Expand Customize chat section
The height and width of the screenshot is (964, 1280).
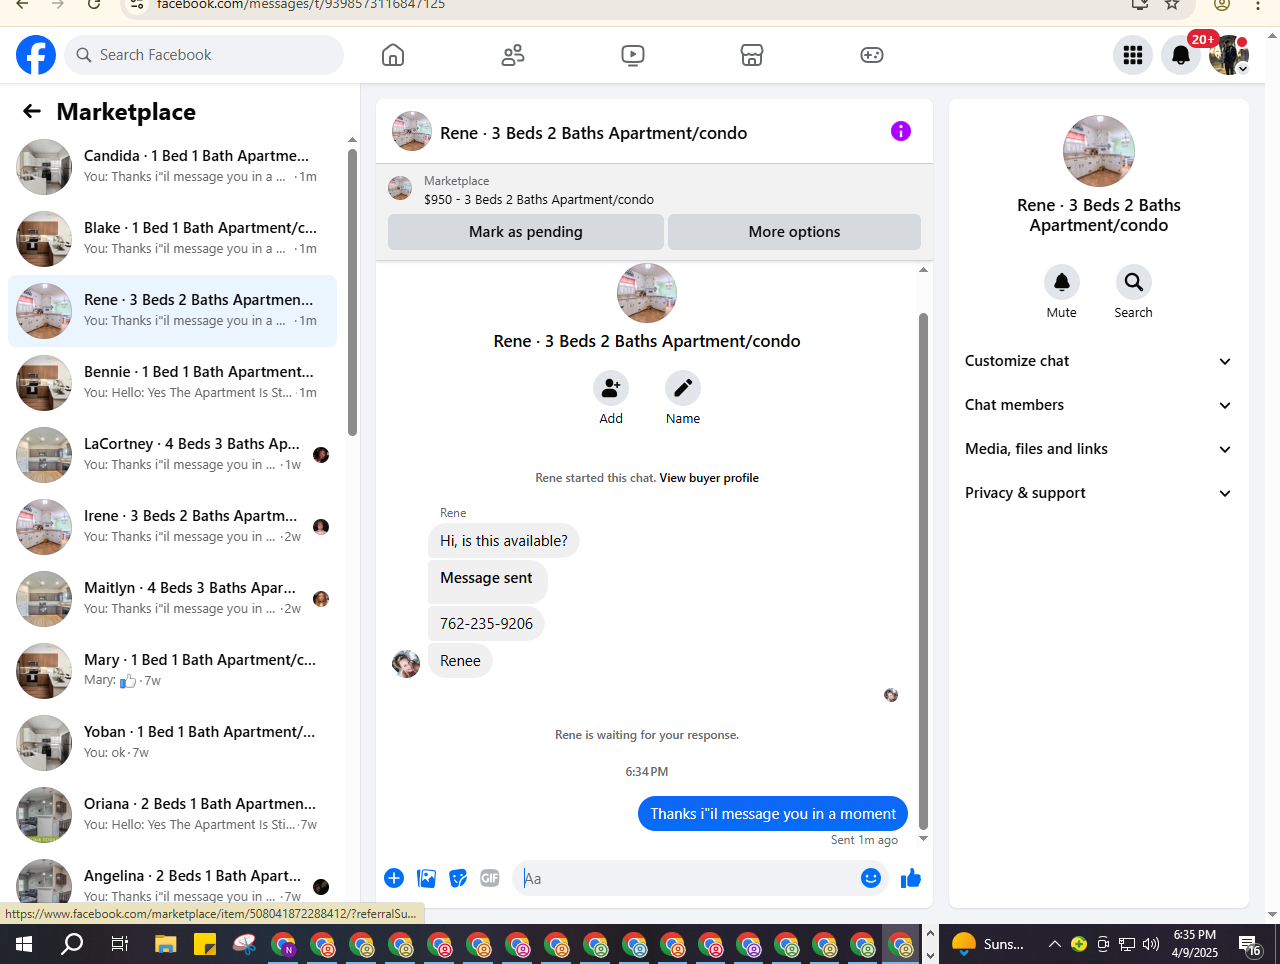tap(1099, 361)
